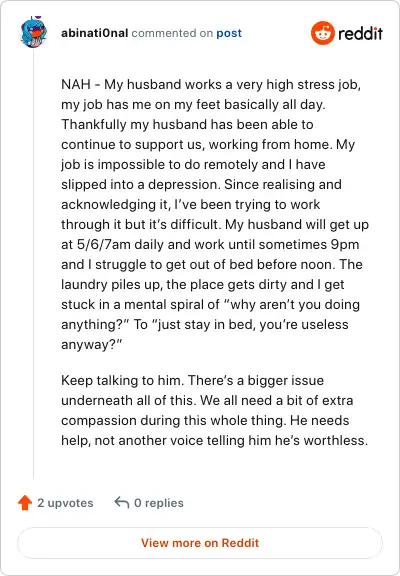The image size is (400, 576).
Task: Click the Reddit Snoo logo icon
Action: [322, 33]
